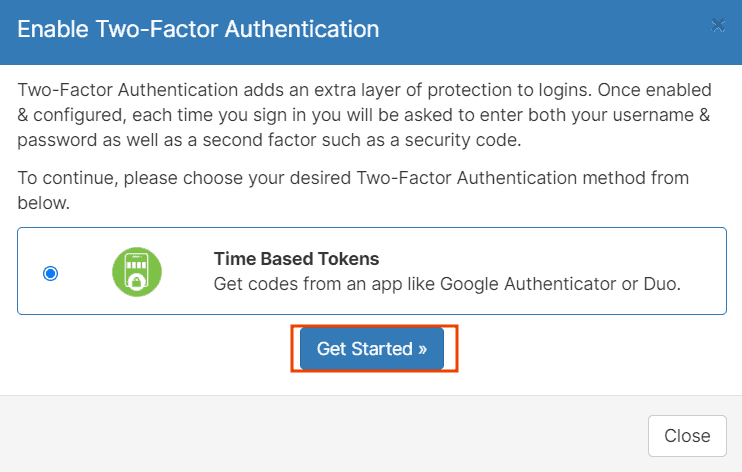Click the blue dialog header bar
Viewport: 742px width, 472px height.
pyautogui.click(x=371, y=32)
